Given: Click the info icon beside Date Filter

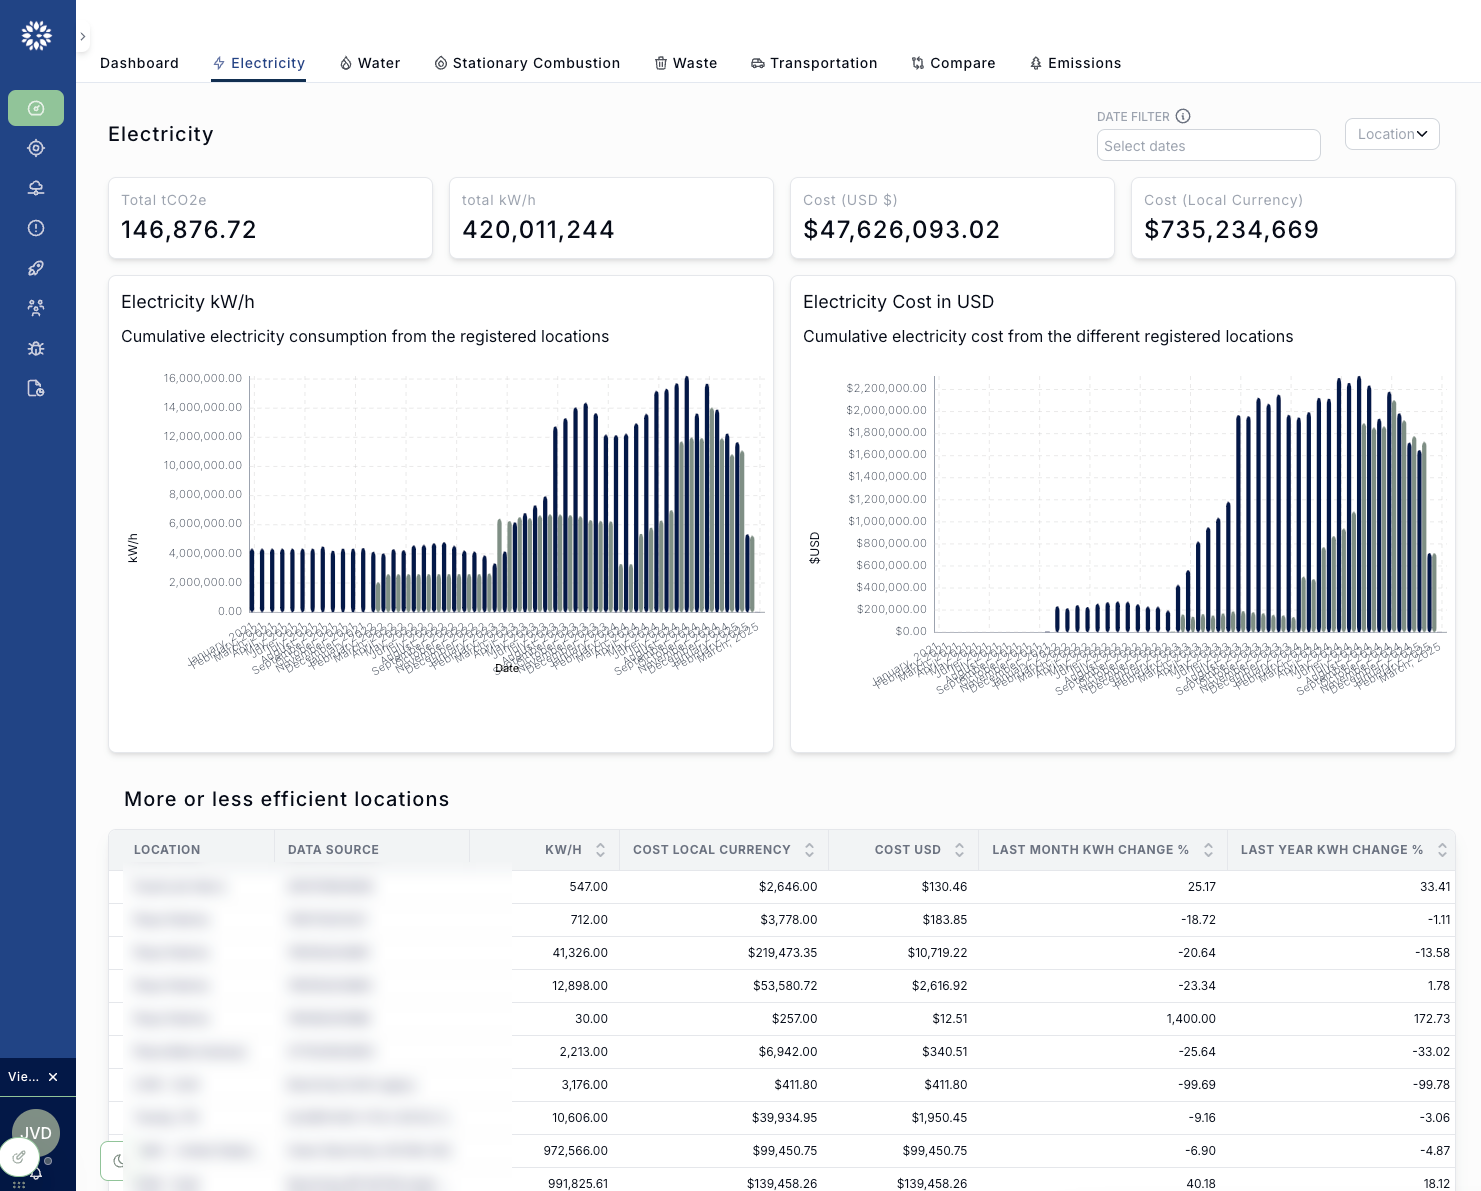Looking at the screenshot, I should [x=1183, y=116].
